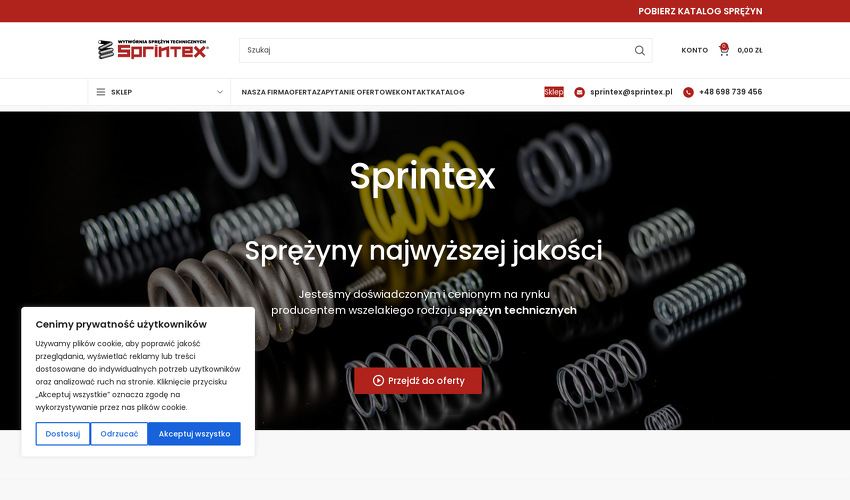
Task: Click the red email envelope icon
Action: click(579, 92)
